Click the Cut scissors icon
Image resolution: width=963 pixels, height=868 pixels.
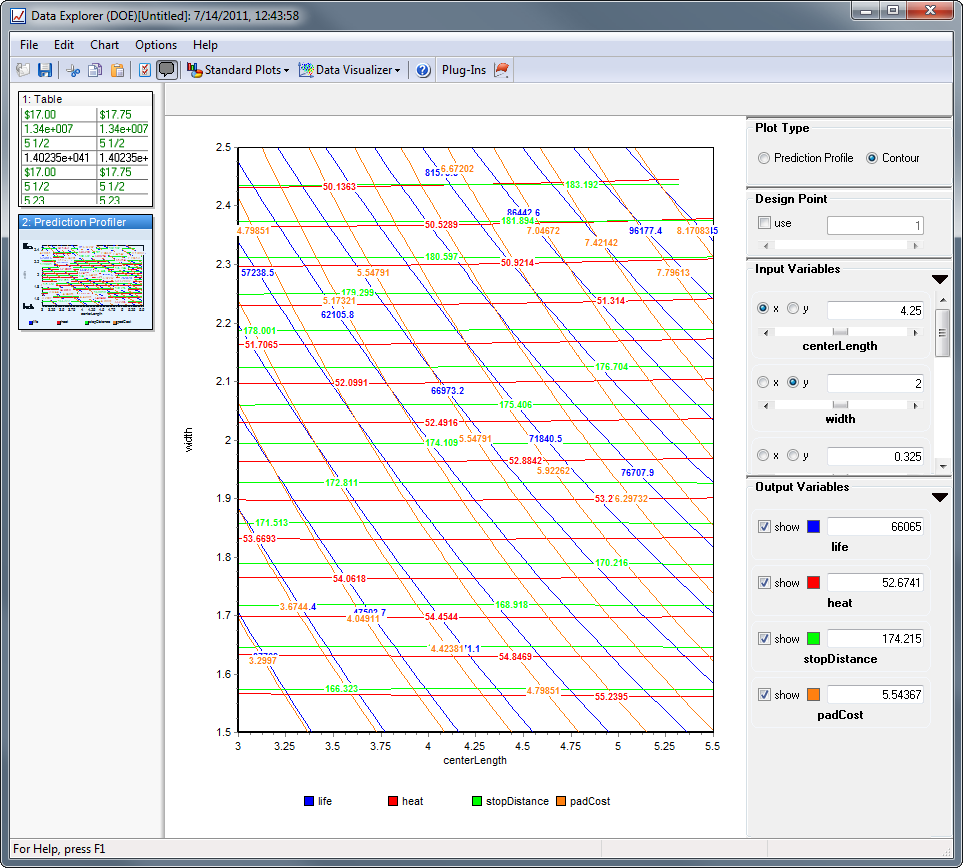click(x=72, y=70)
